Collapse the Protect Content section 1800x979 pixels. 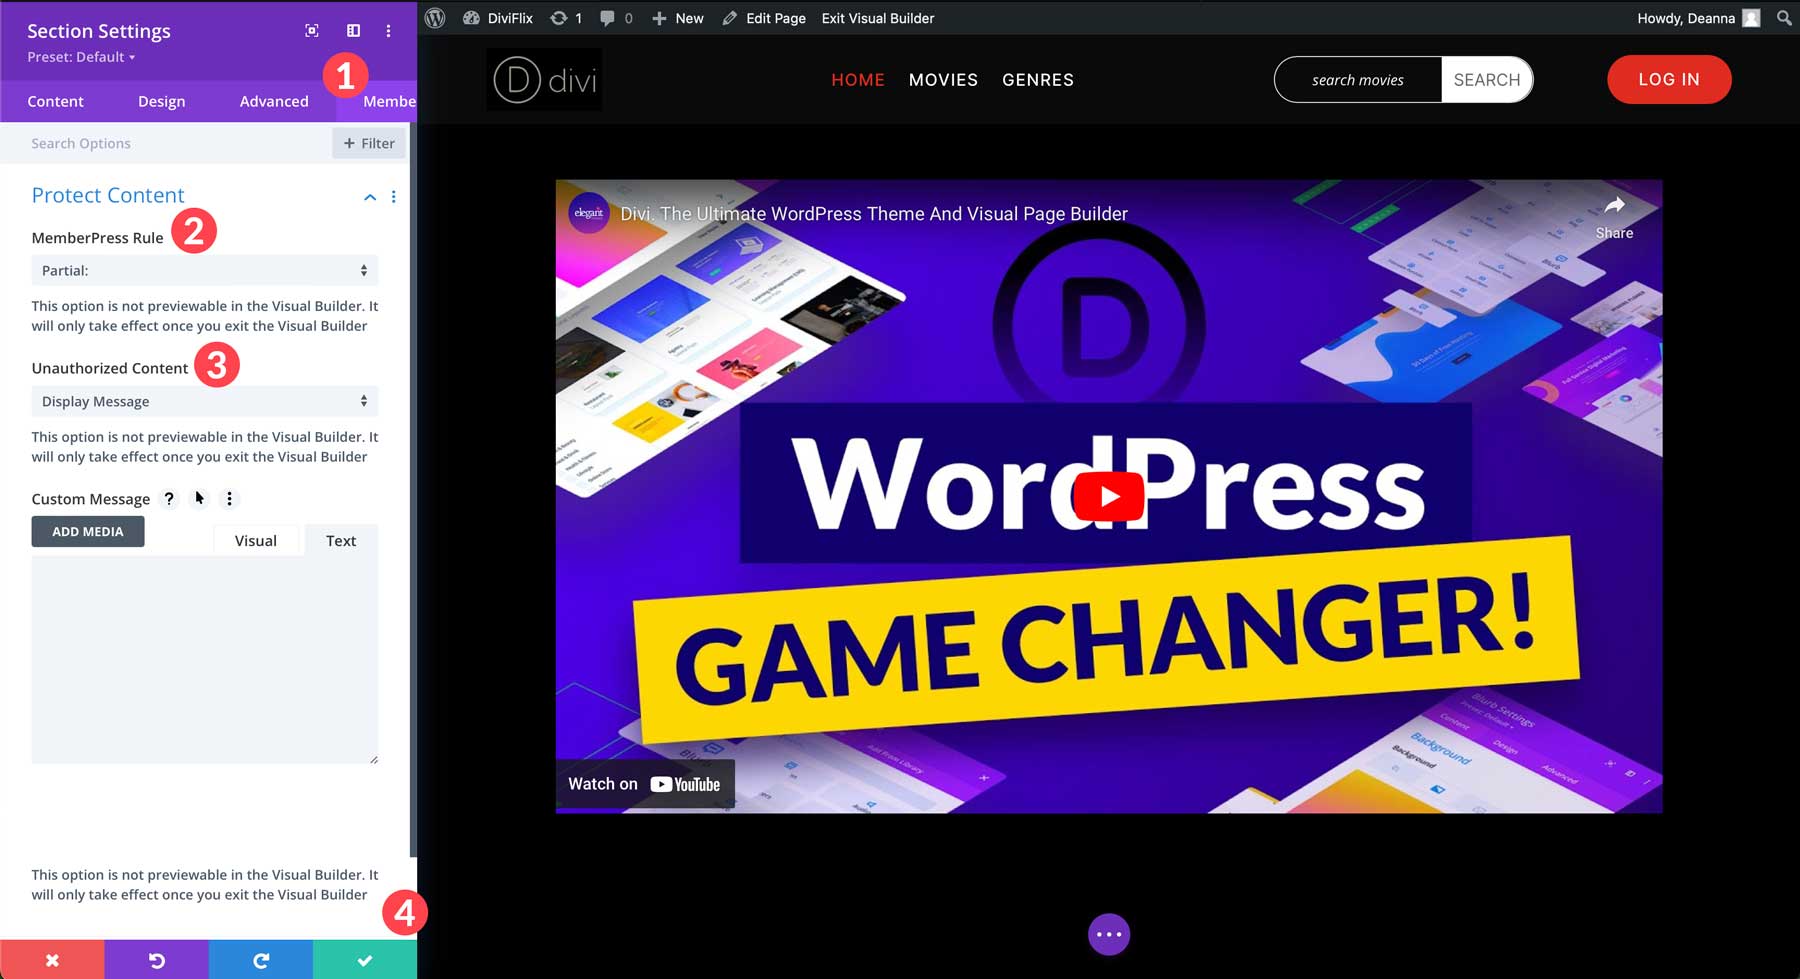coord(370,197)
